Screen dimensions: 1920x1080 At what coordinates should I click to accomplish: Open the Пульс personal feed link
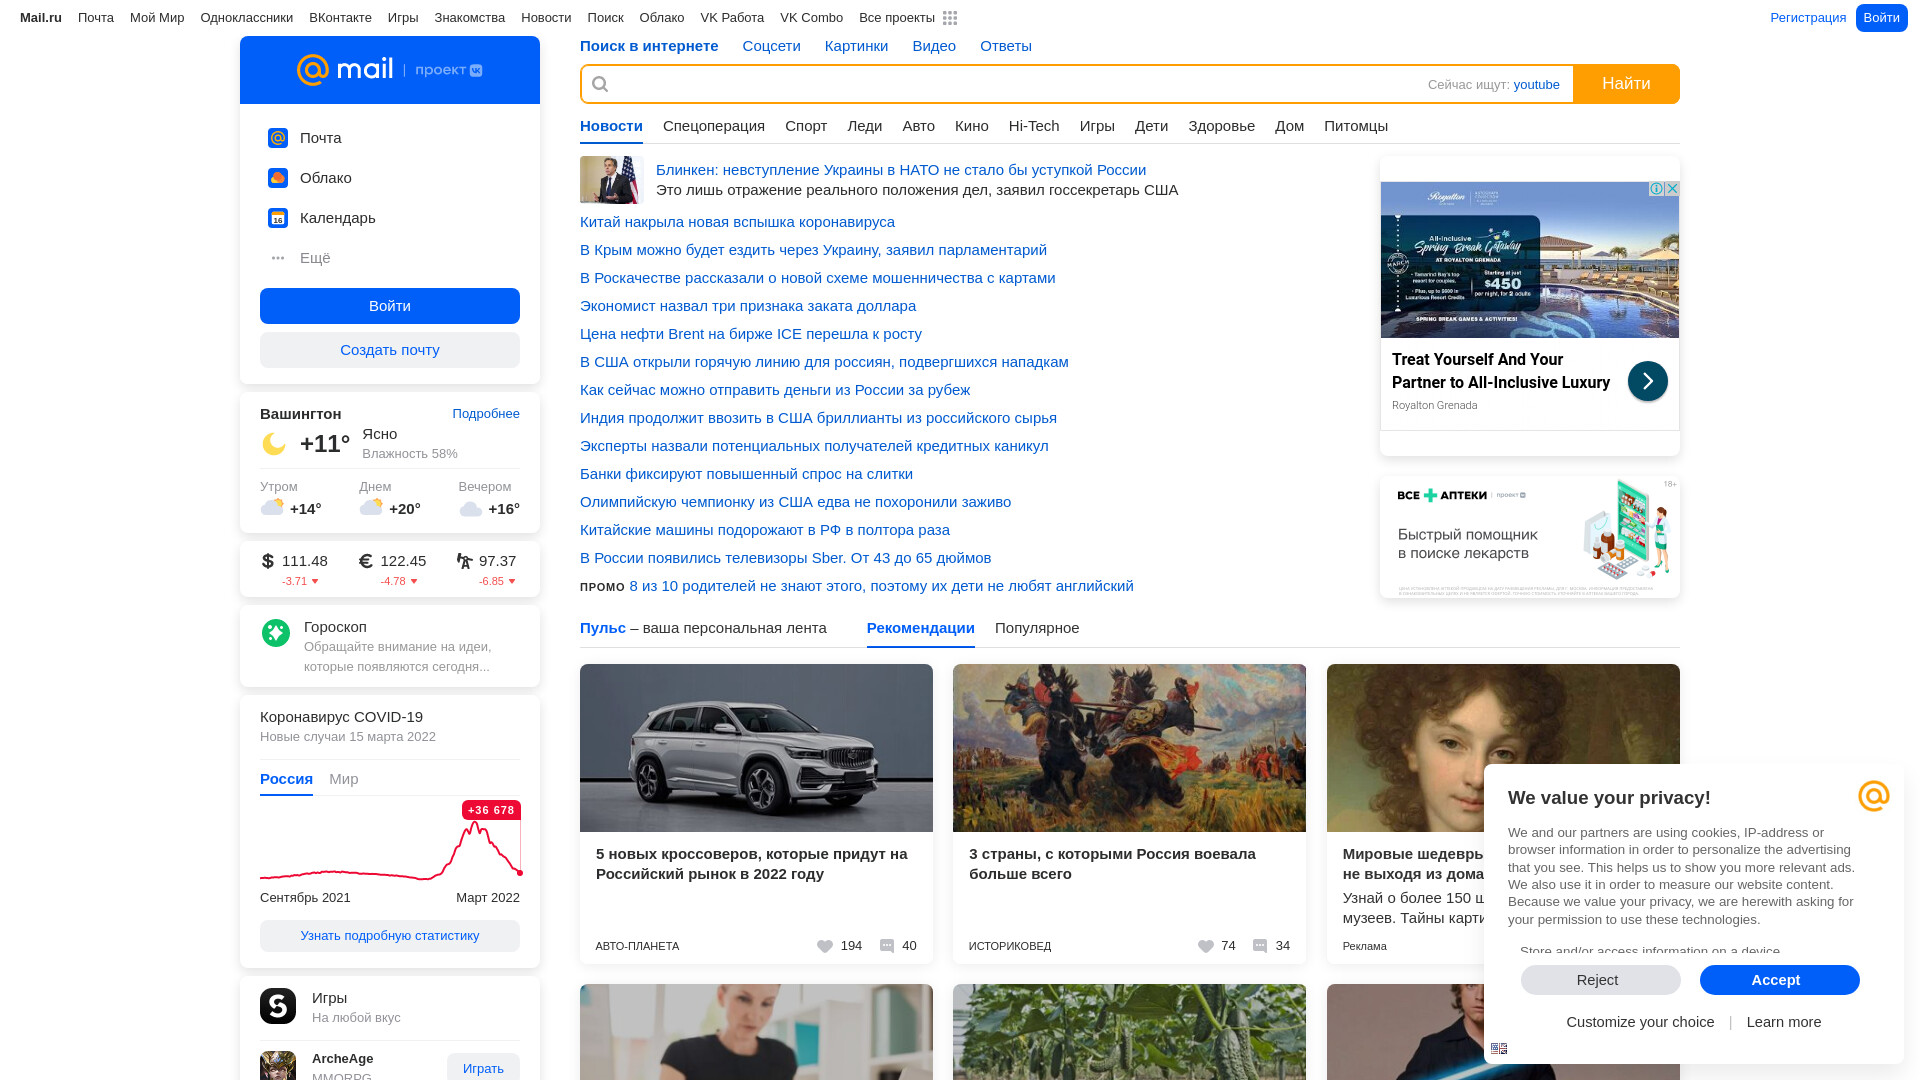pyautogui.click(x=603, y=628)
